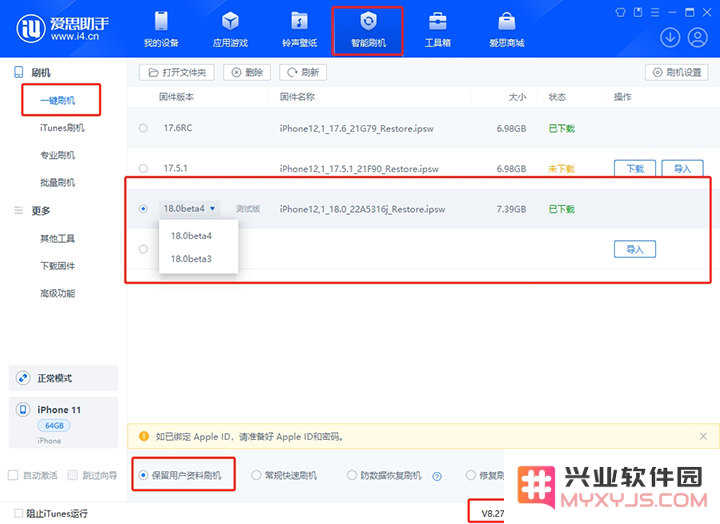Click the iPhone 11 device icon
This screenshot has height=524, width=720.
[22, 409]
